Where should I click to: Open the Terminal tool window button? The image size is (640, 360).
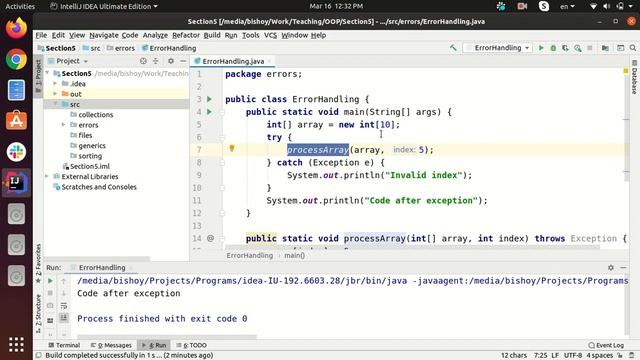point(64,345)
